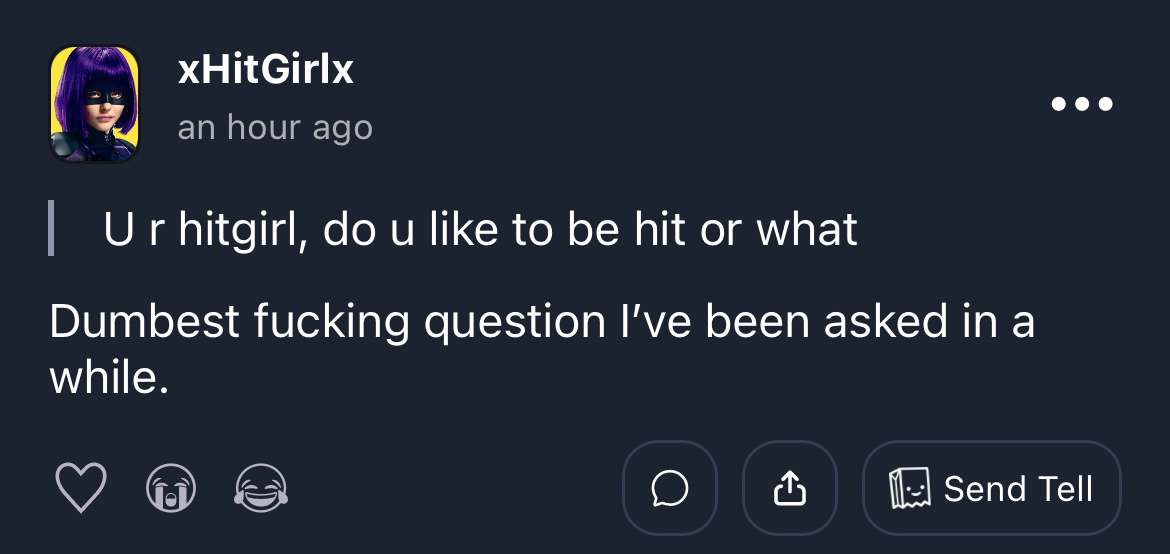The width and height of the screenshot is (1170, 554).
Task: Click the word "while." in the reply
Action: click(108, 378)
